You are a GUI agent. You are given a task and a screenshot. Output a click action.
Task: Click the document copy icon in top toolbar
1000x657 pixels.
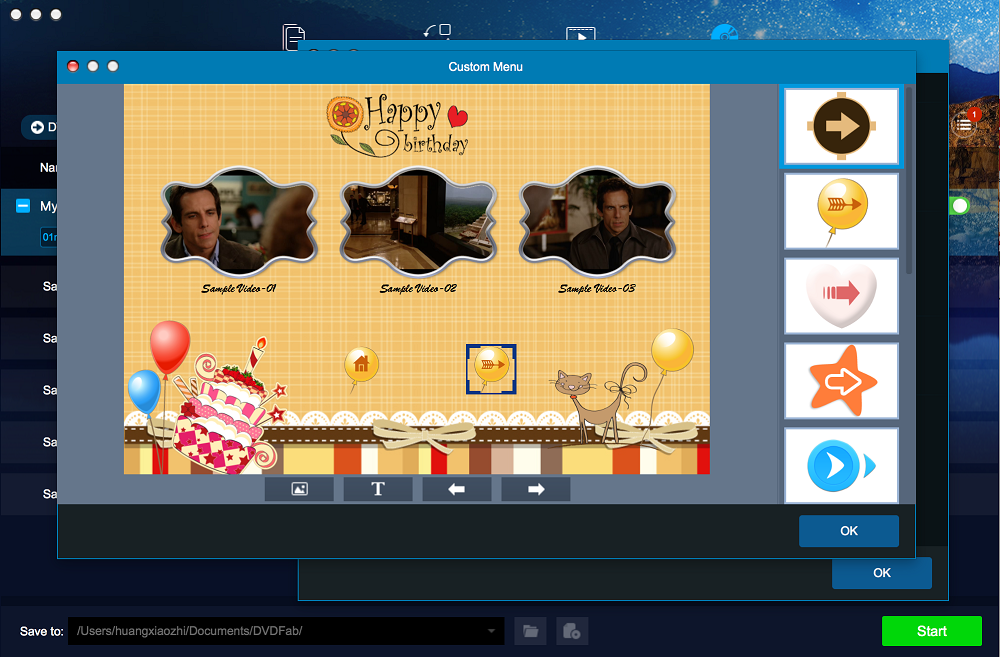coord(294,37)
